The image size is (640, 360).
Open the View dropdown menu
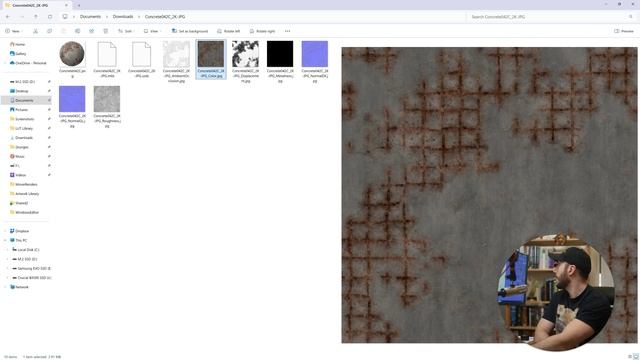152,31
